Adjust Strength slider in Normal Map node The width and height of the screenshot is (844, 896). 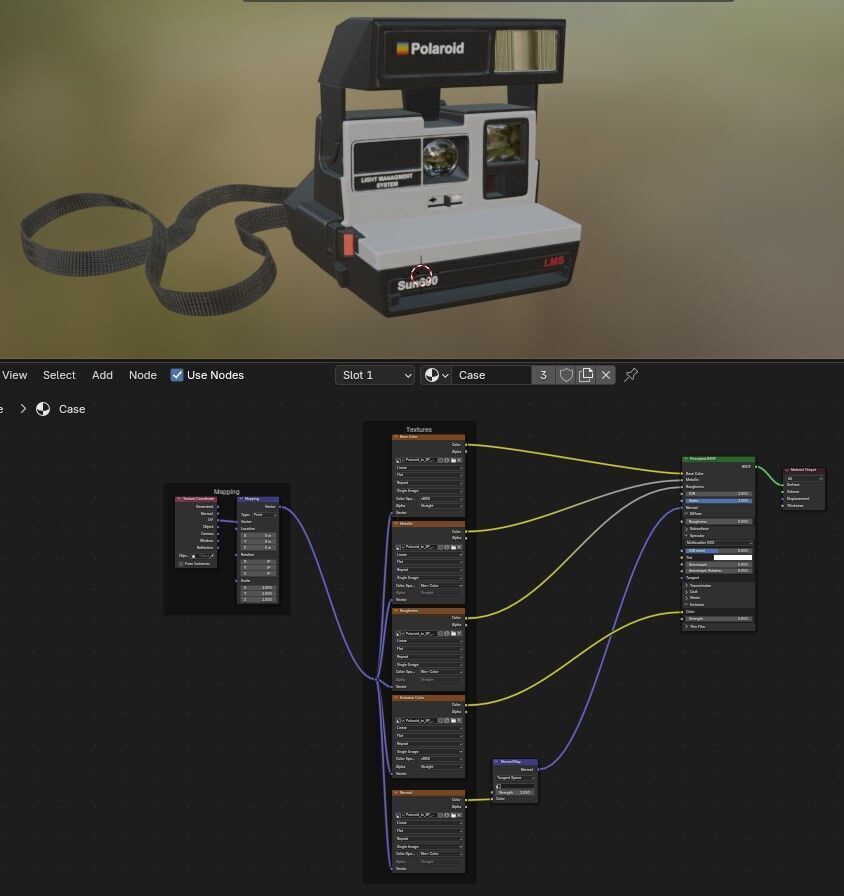coord(515,793)
